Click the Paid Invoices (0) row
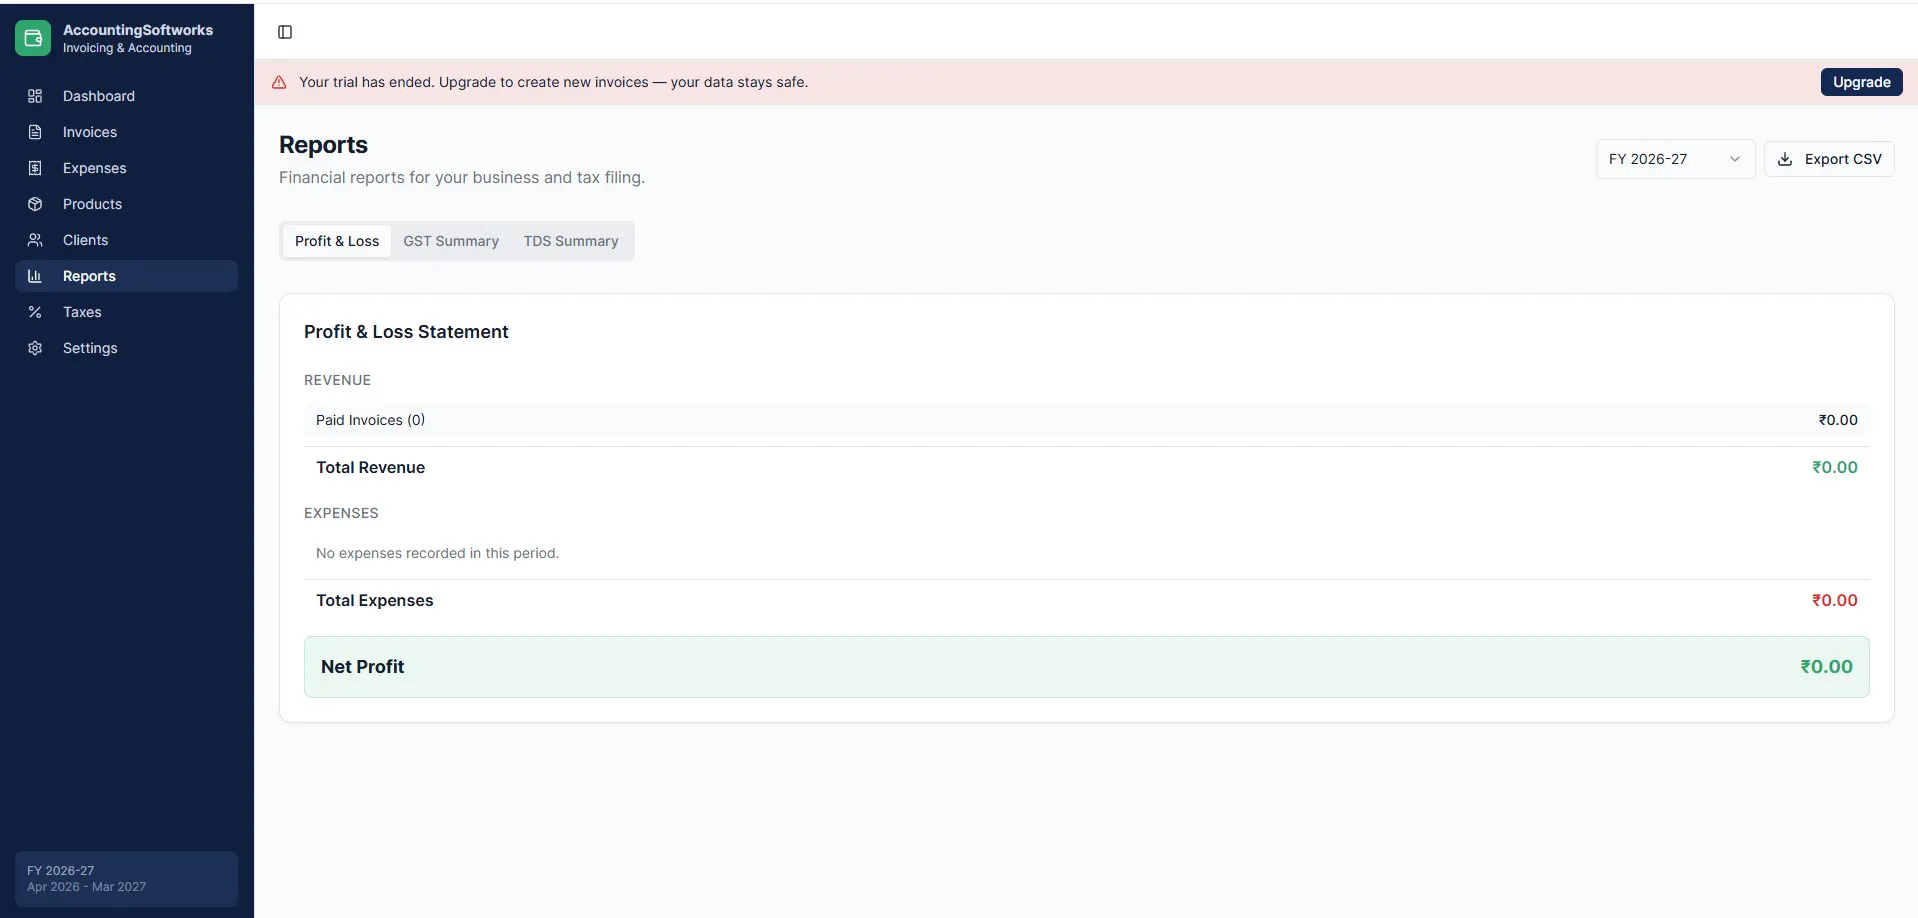Screen dimensions: 1918x918 pos(1087,420)
